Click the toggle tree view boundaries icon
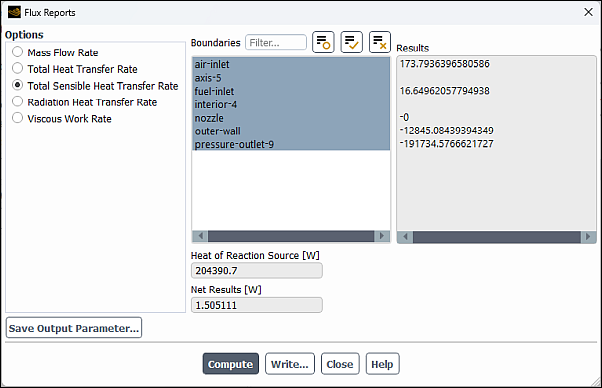602x388 pixels. point(323,42)
